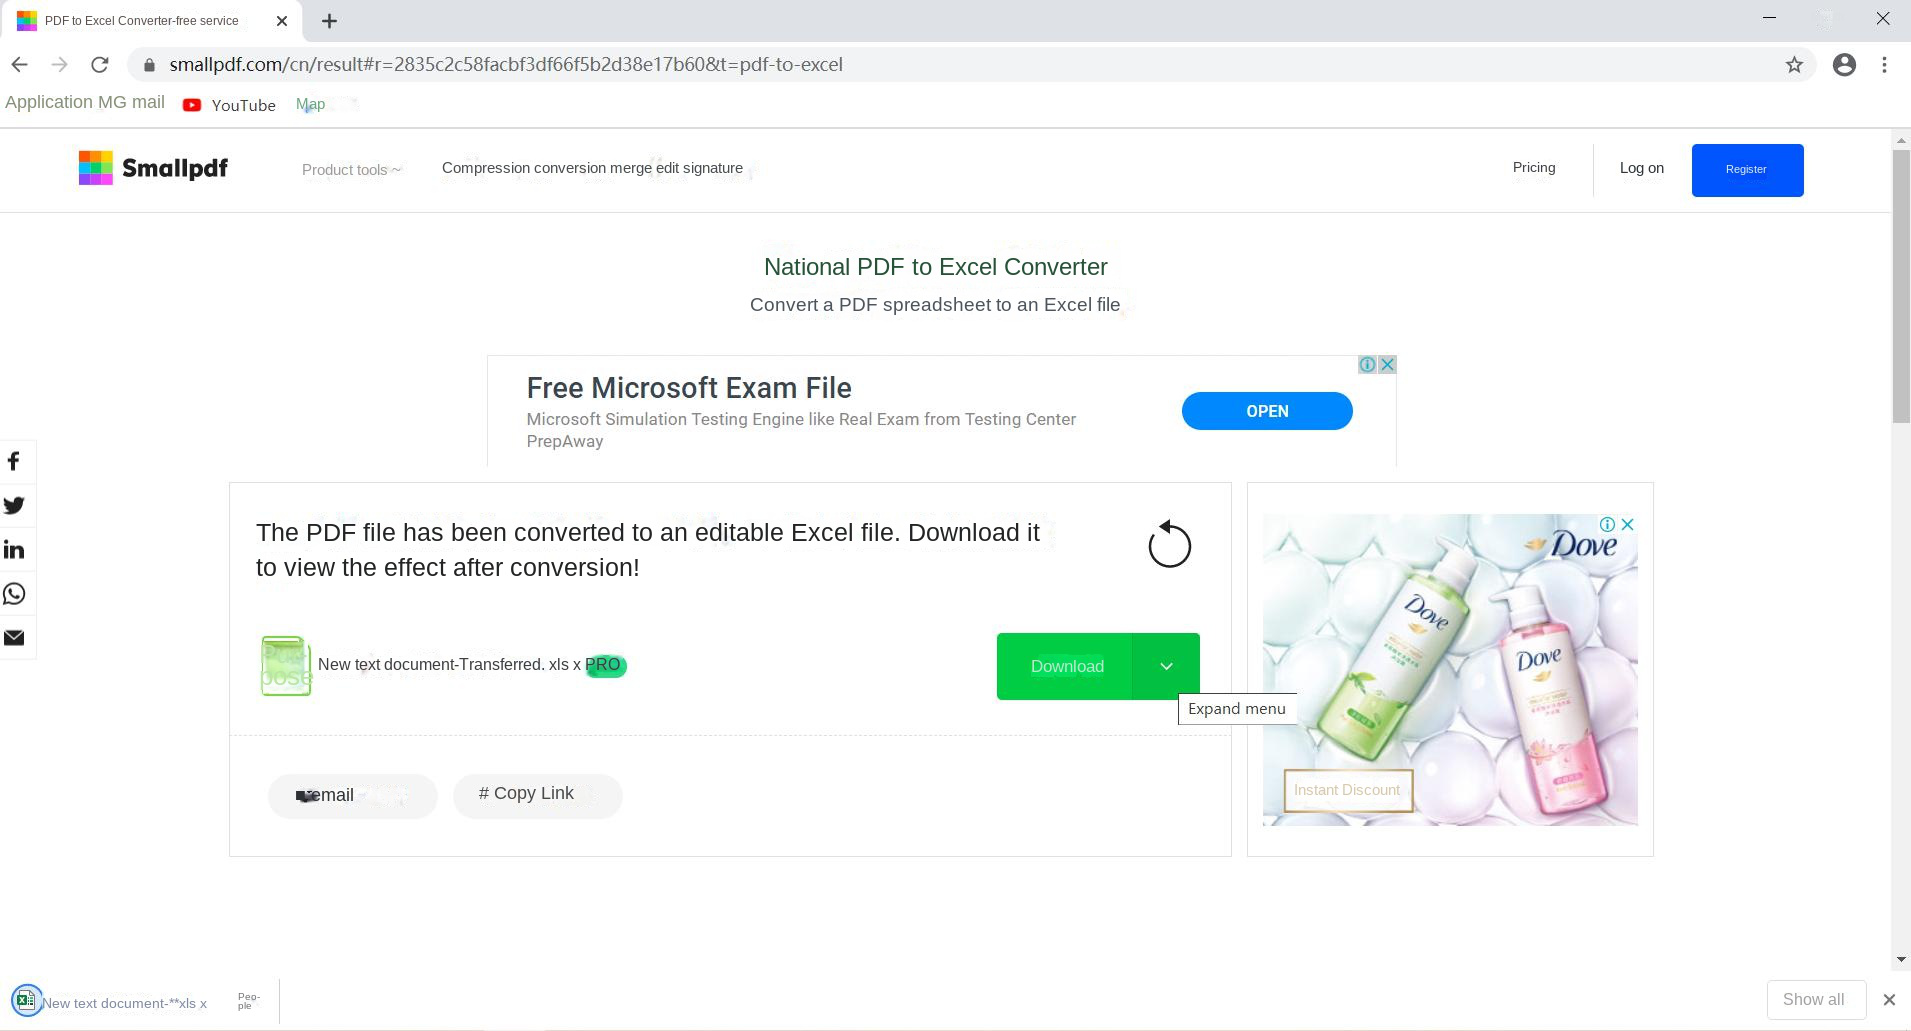The image size is (1911, 1031).
Task: Click the scrollbar down arrow
Action: 1901,960
